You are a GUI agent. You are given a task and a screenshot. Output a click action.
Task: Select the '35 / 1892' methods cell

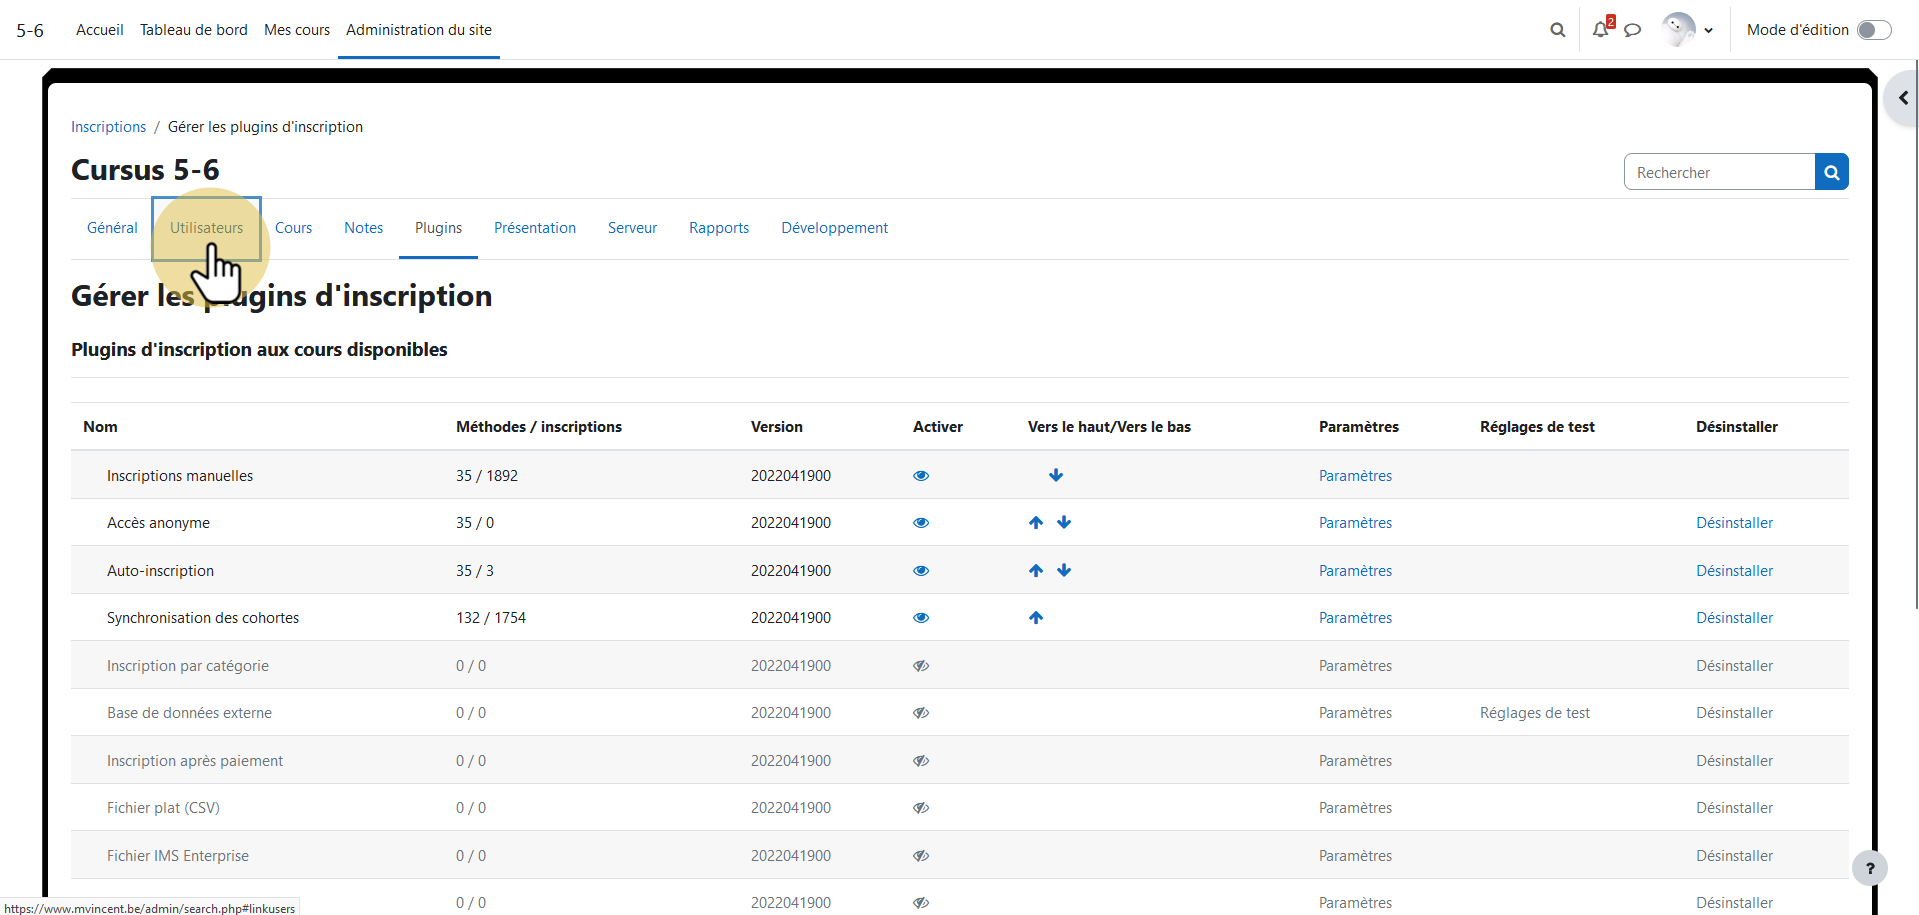point(487,476)
